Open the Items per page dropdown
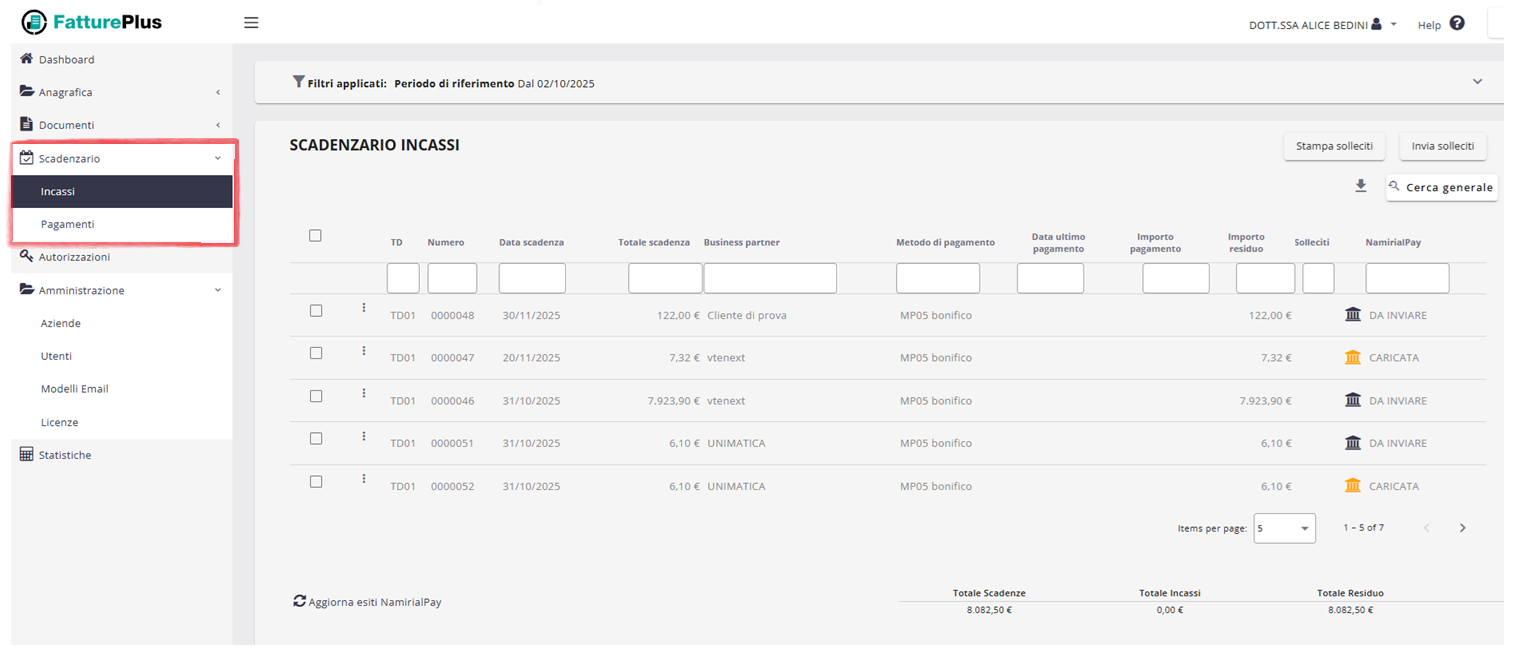Image resolution: width=1519 pixels, height=651 pixels. tap(1285, 528)
